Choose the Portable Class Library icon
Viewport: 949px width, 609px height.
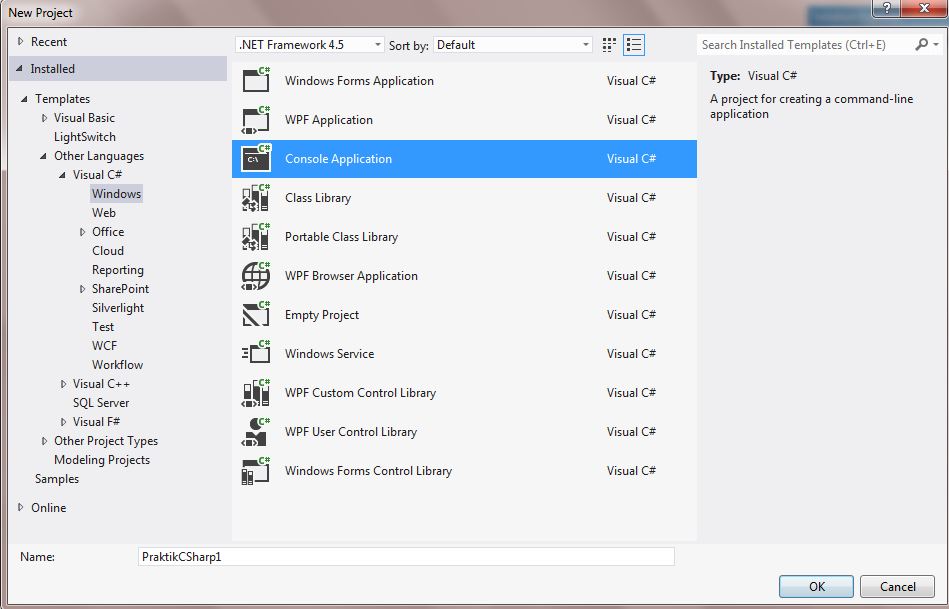(256, 237)
